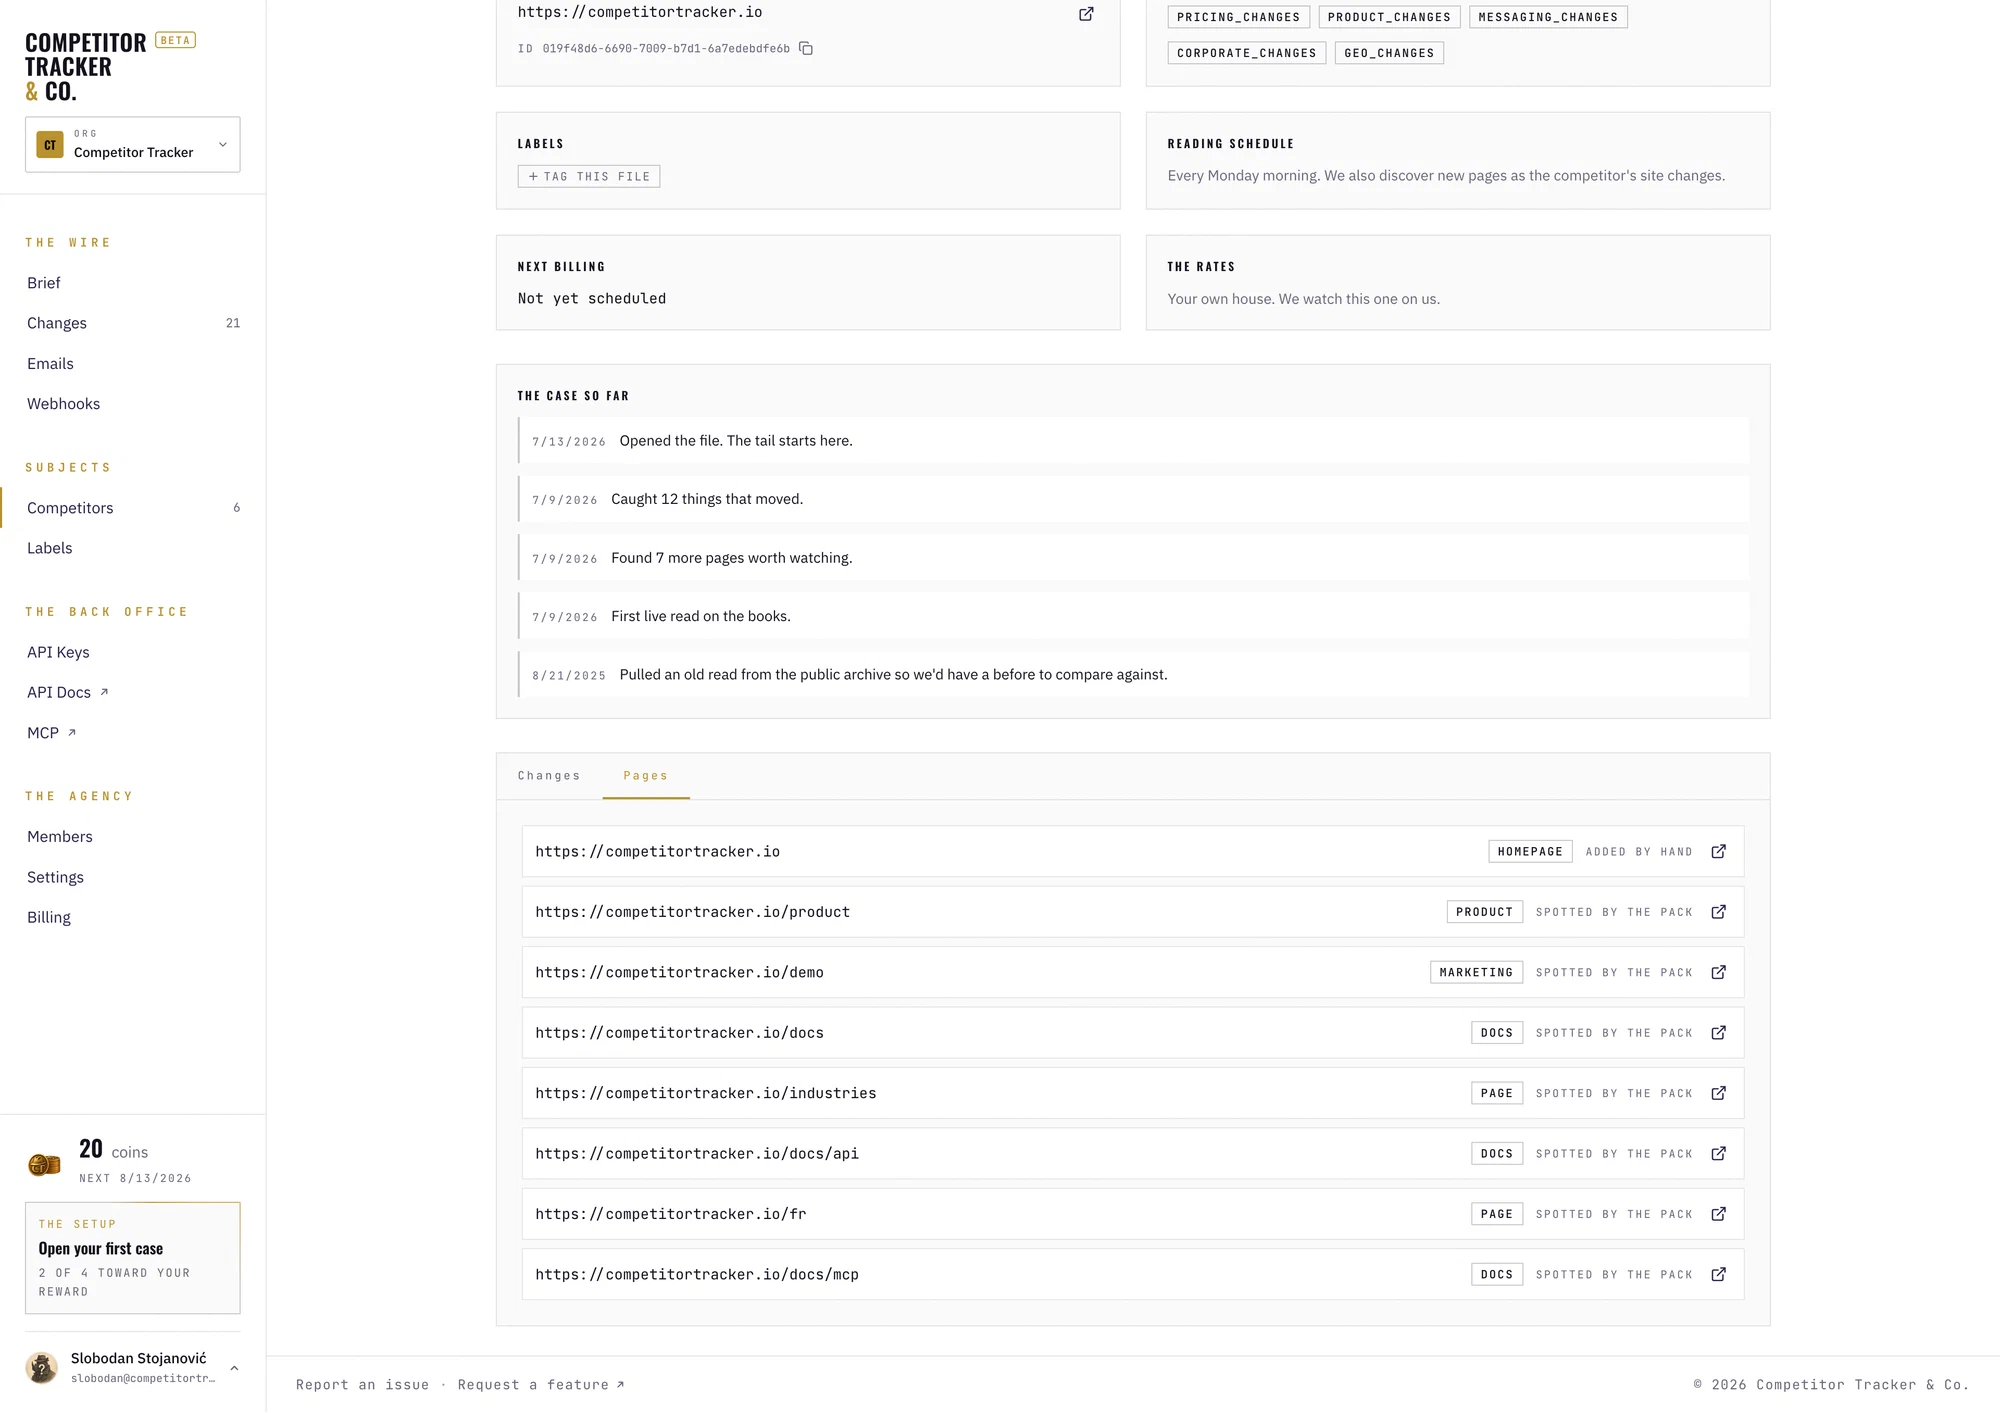
Task: Open the /docs/api page external link icon
Action: coord(1718,1153)
